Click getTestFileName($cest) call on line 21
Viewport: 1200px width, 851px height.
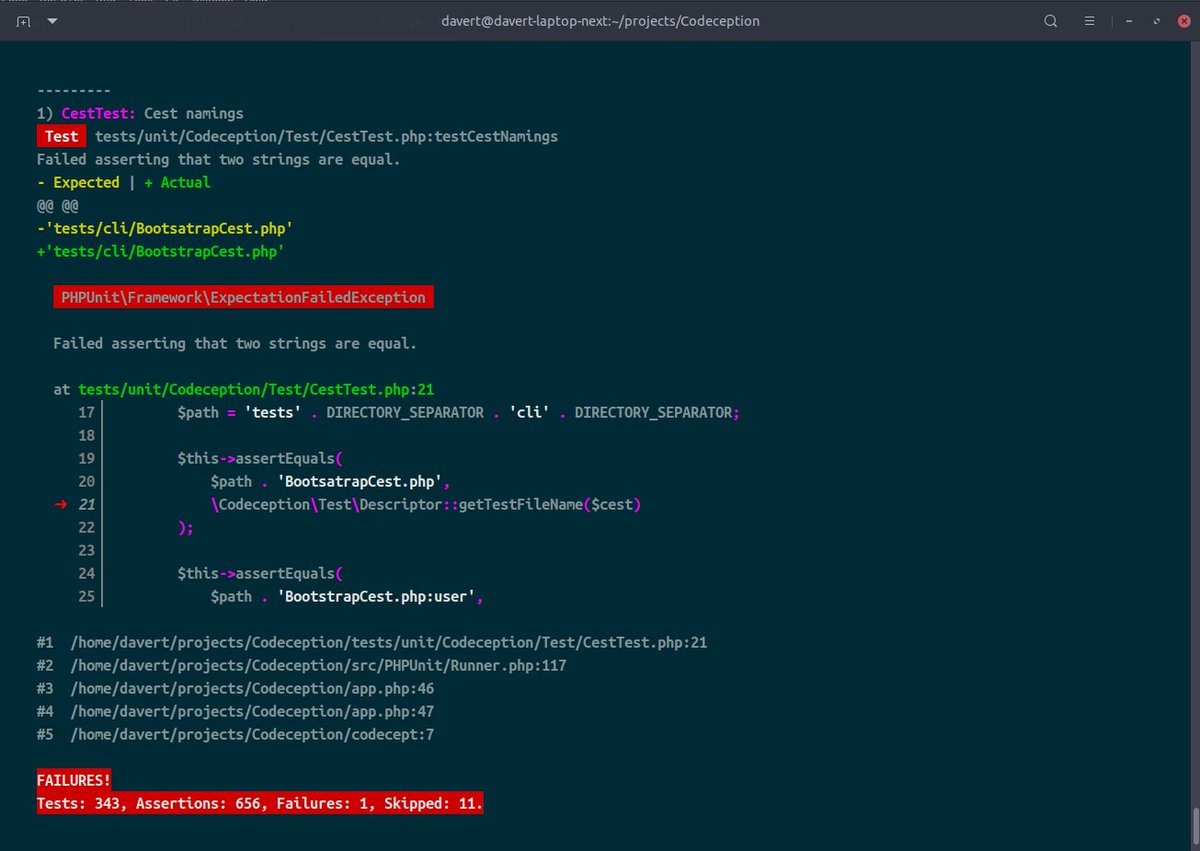point(549,504)
